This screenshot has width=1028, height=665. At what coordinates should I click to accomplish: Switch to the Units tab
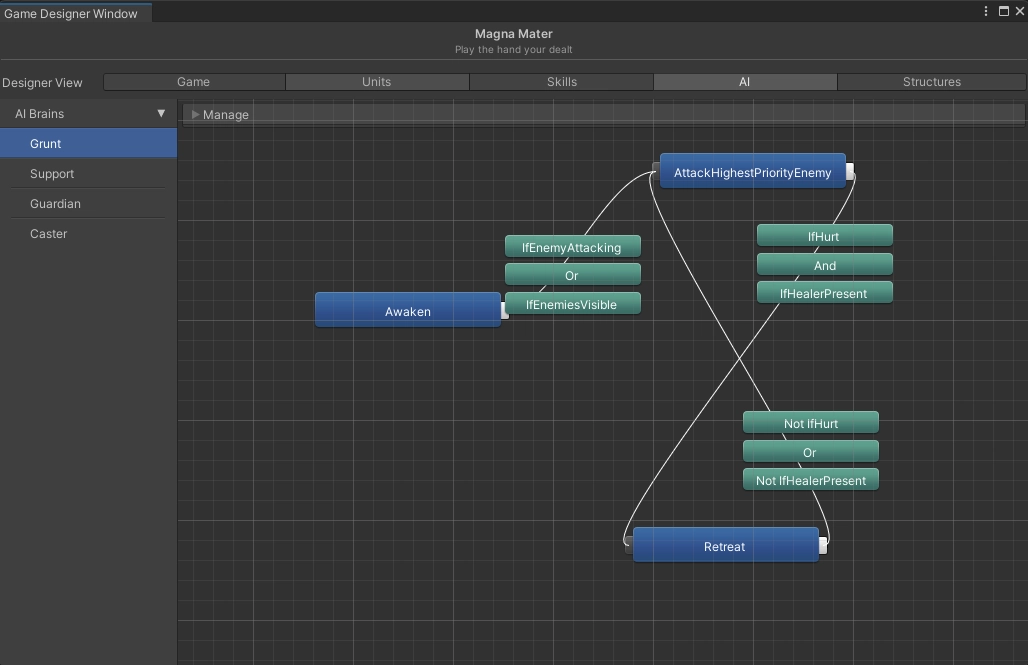point(377,82)
